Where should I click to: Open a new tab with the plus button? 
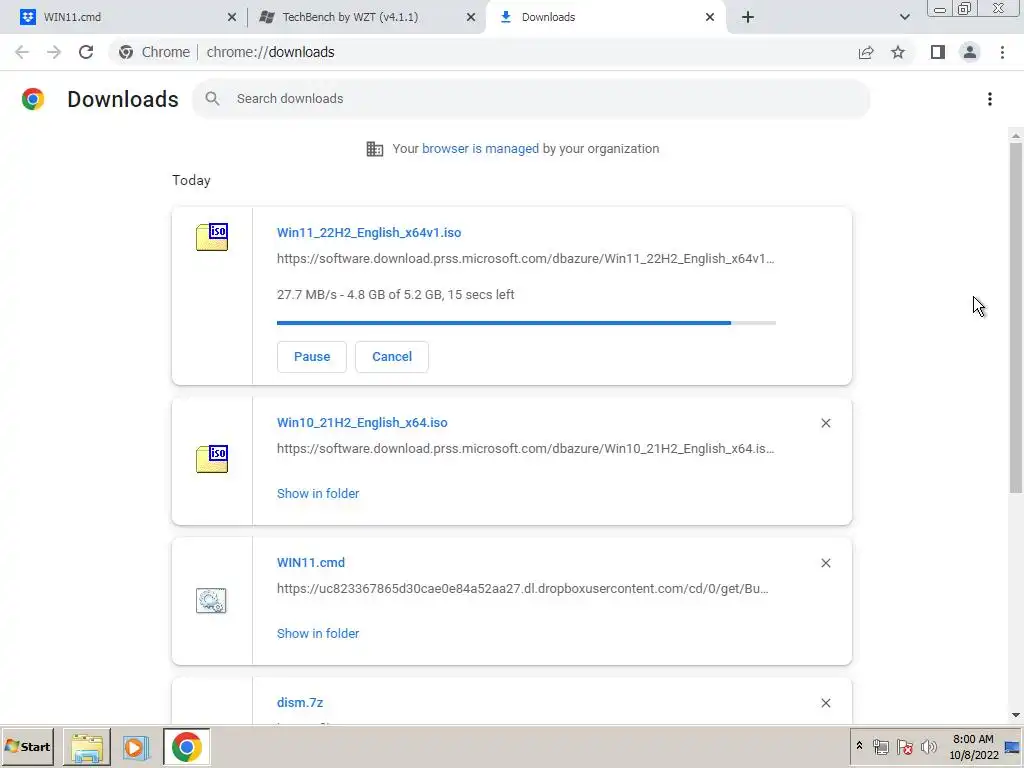[x=748, y=17]
